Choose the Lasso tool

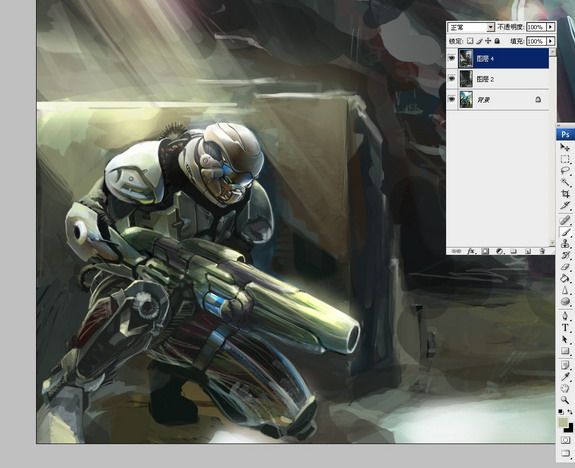point(565,171)
